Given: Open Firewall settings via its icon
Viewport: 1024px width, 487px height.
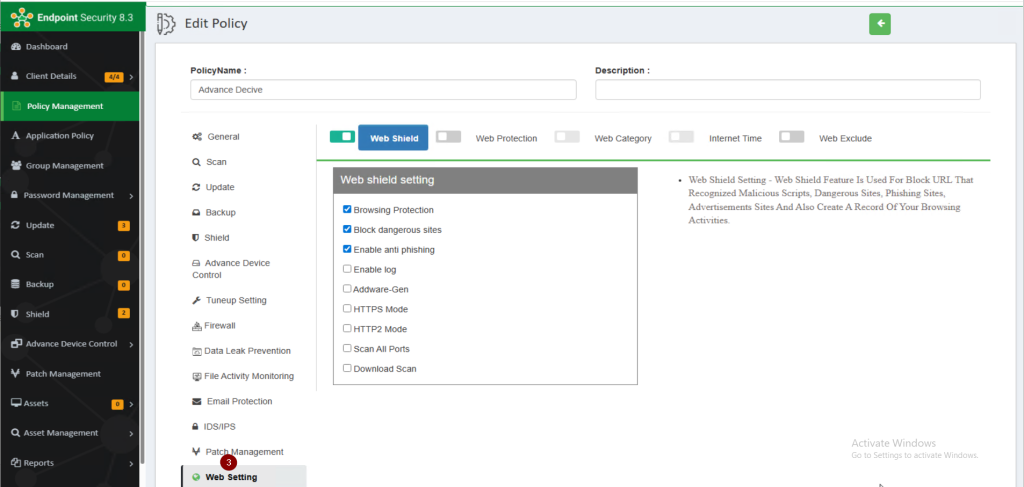Looking at the screenshot, I should (x=197, y=326).
